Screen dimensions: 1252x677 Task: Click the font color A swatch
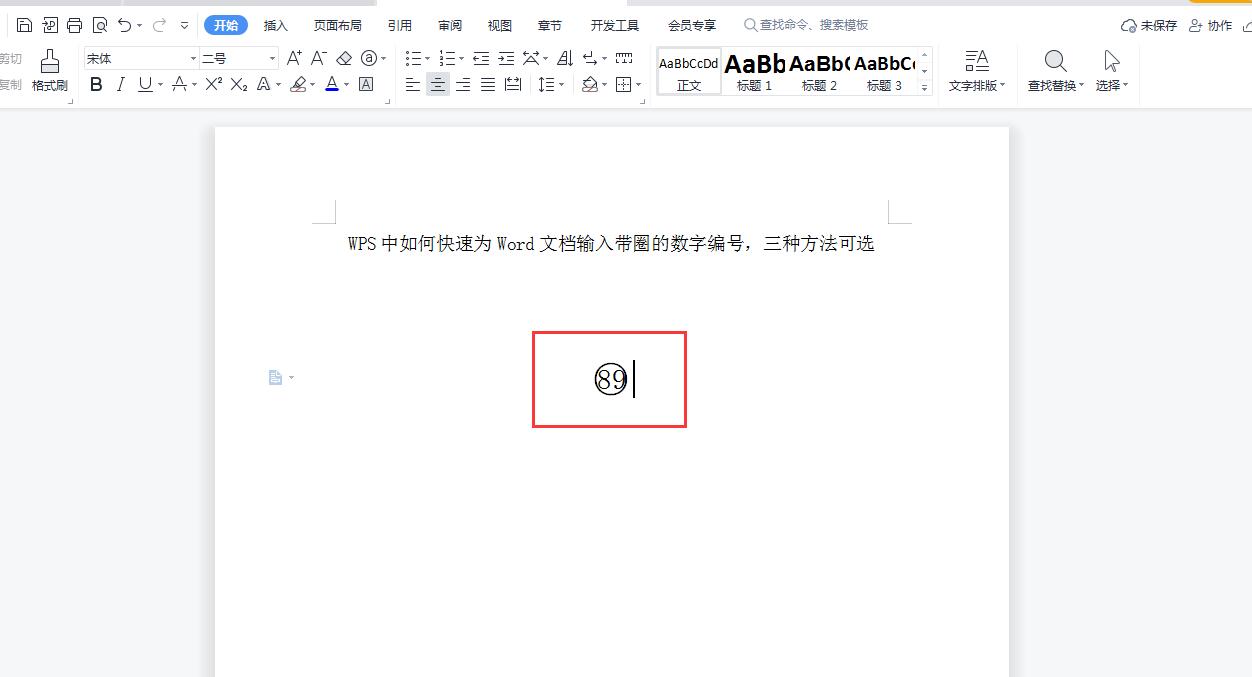(332, 85)
